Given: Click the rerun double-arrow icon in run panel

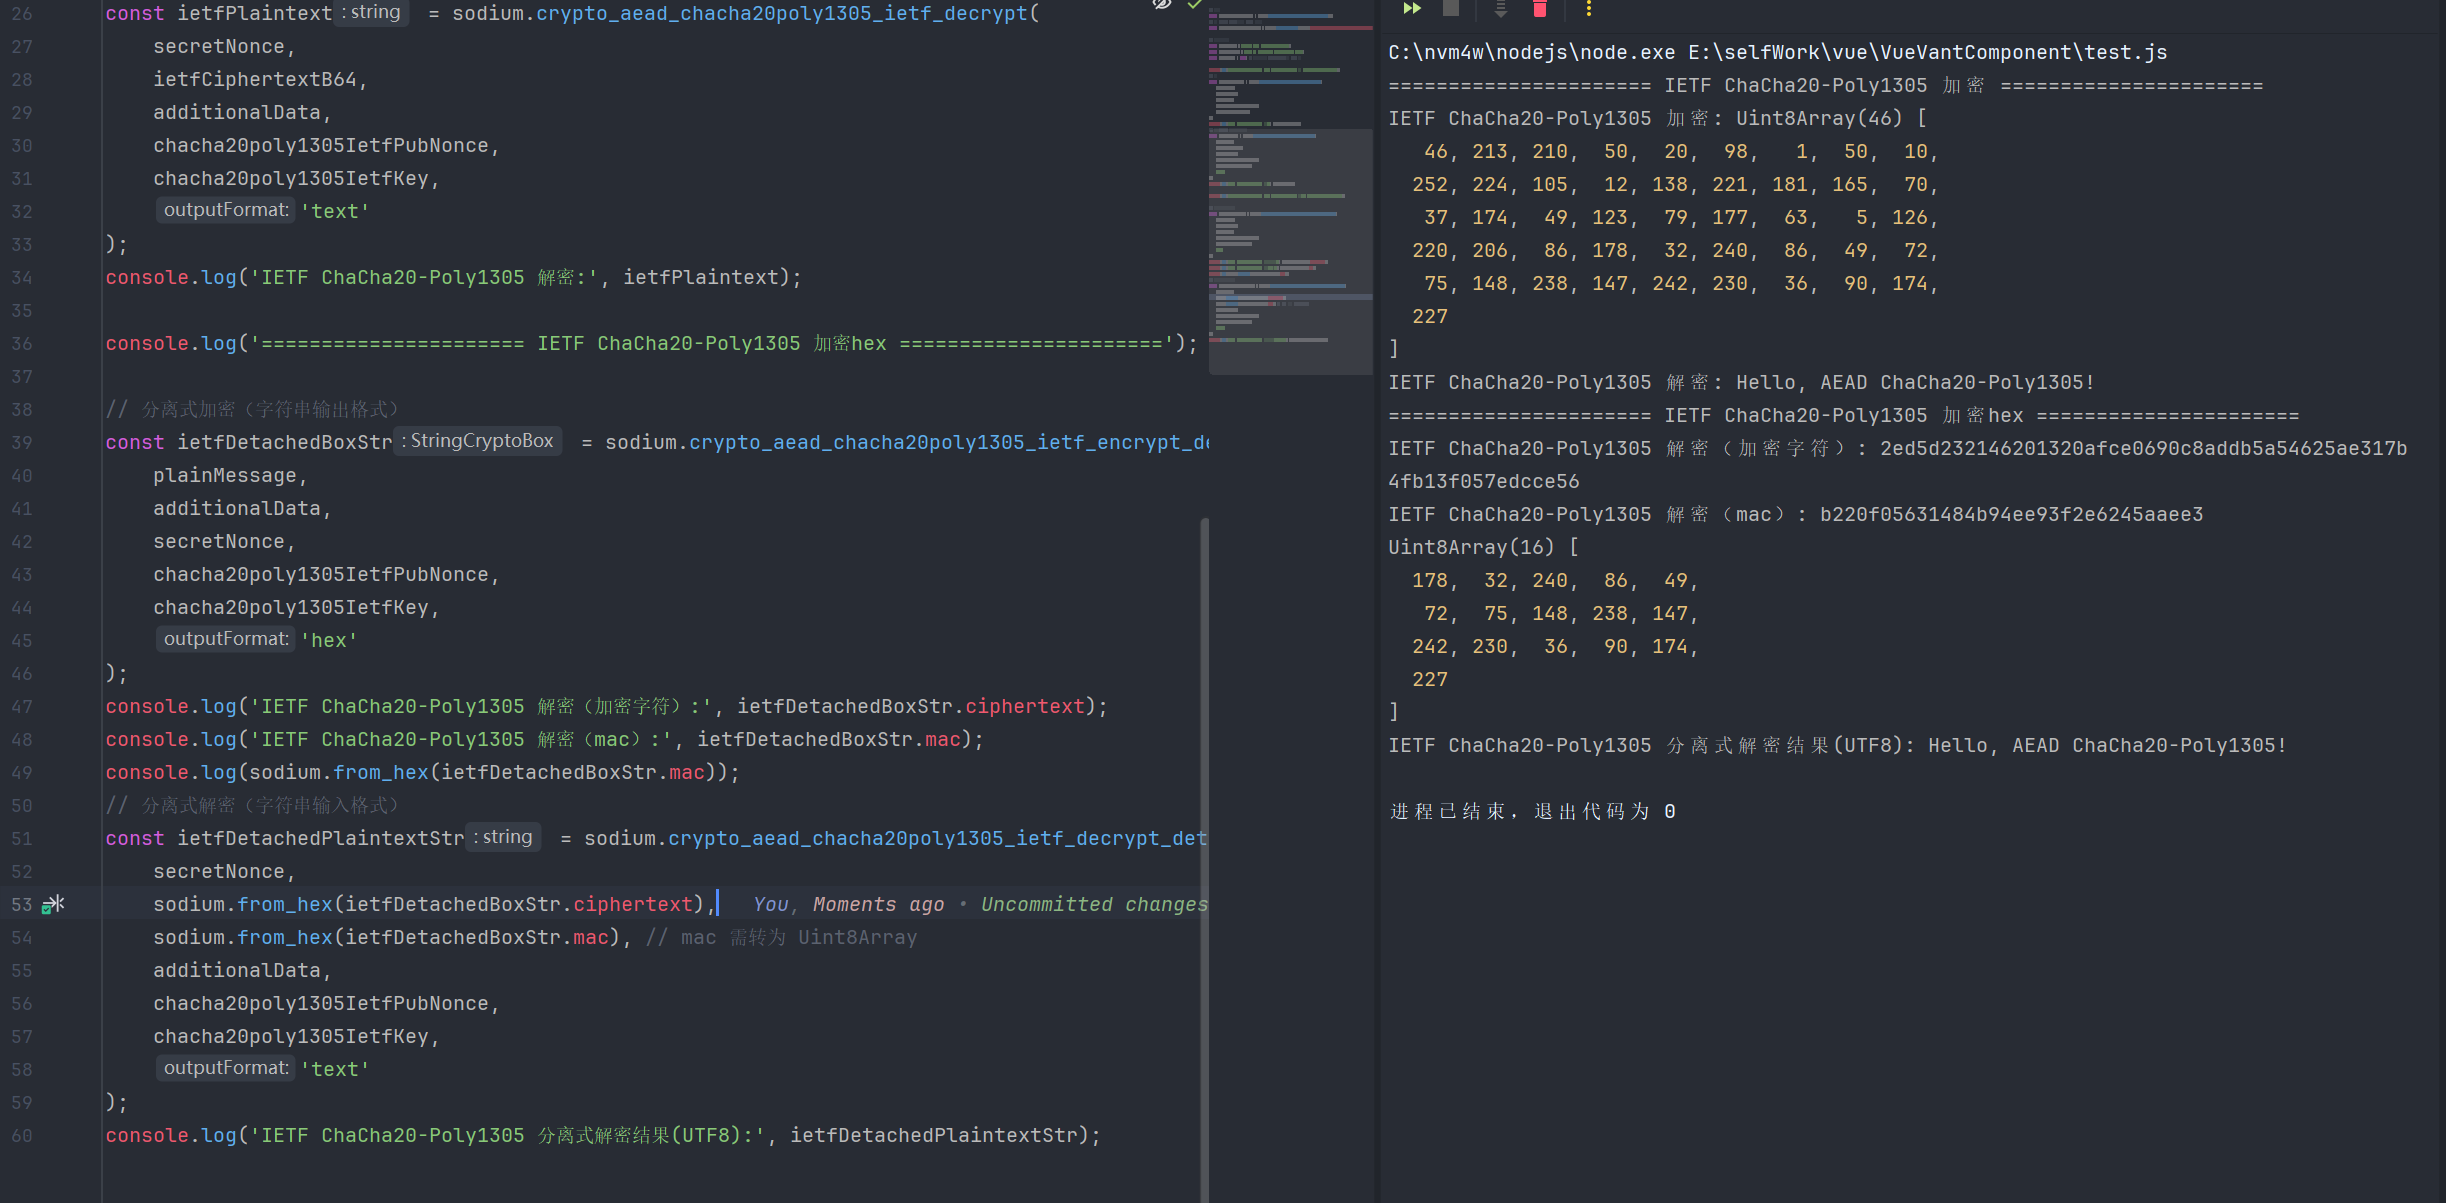Looking at the screenshot, I should (x=1411, y=8).
